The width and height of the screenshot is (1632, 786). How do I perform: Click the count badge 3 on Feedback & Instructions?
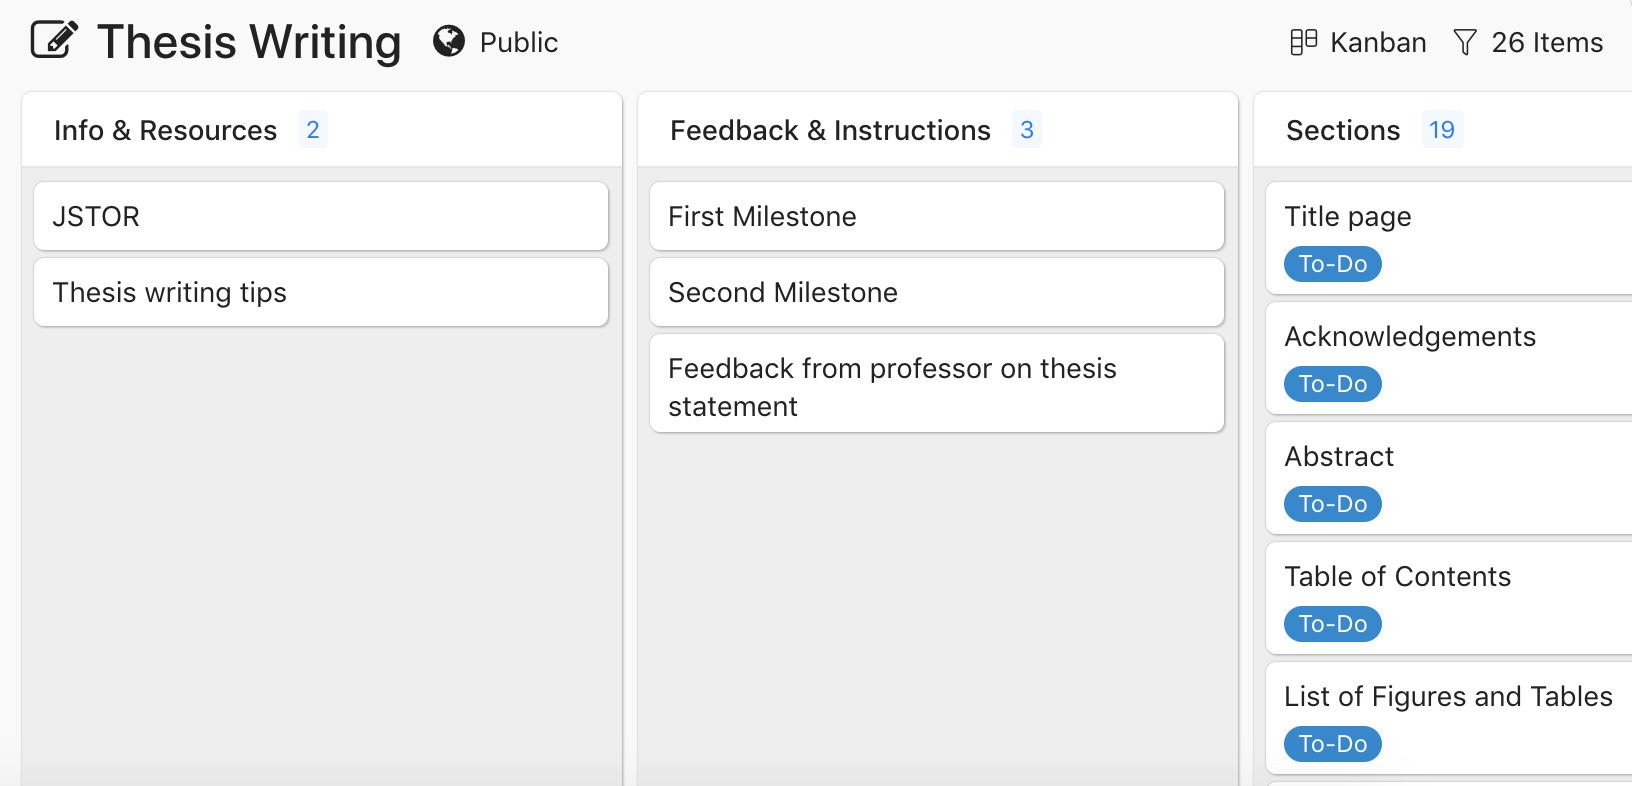tap(1027, 130)
